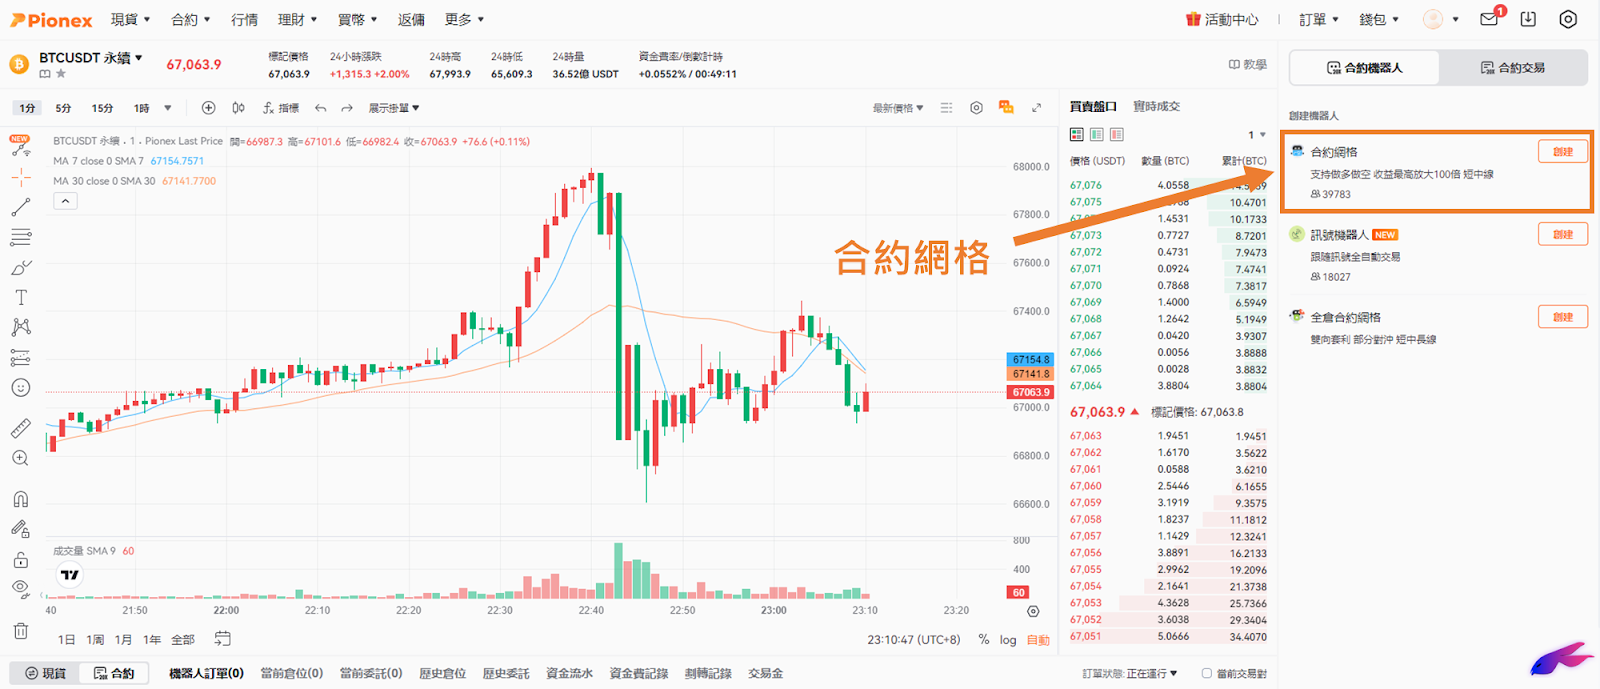The width and height of the screenshot is (1600, 689).
Task: Open the 訂單狀態 正在運行 dropdown
Action: pyautogui.click(x=1130, y=674)
